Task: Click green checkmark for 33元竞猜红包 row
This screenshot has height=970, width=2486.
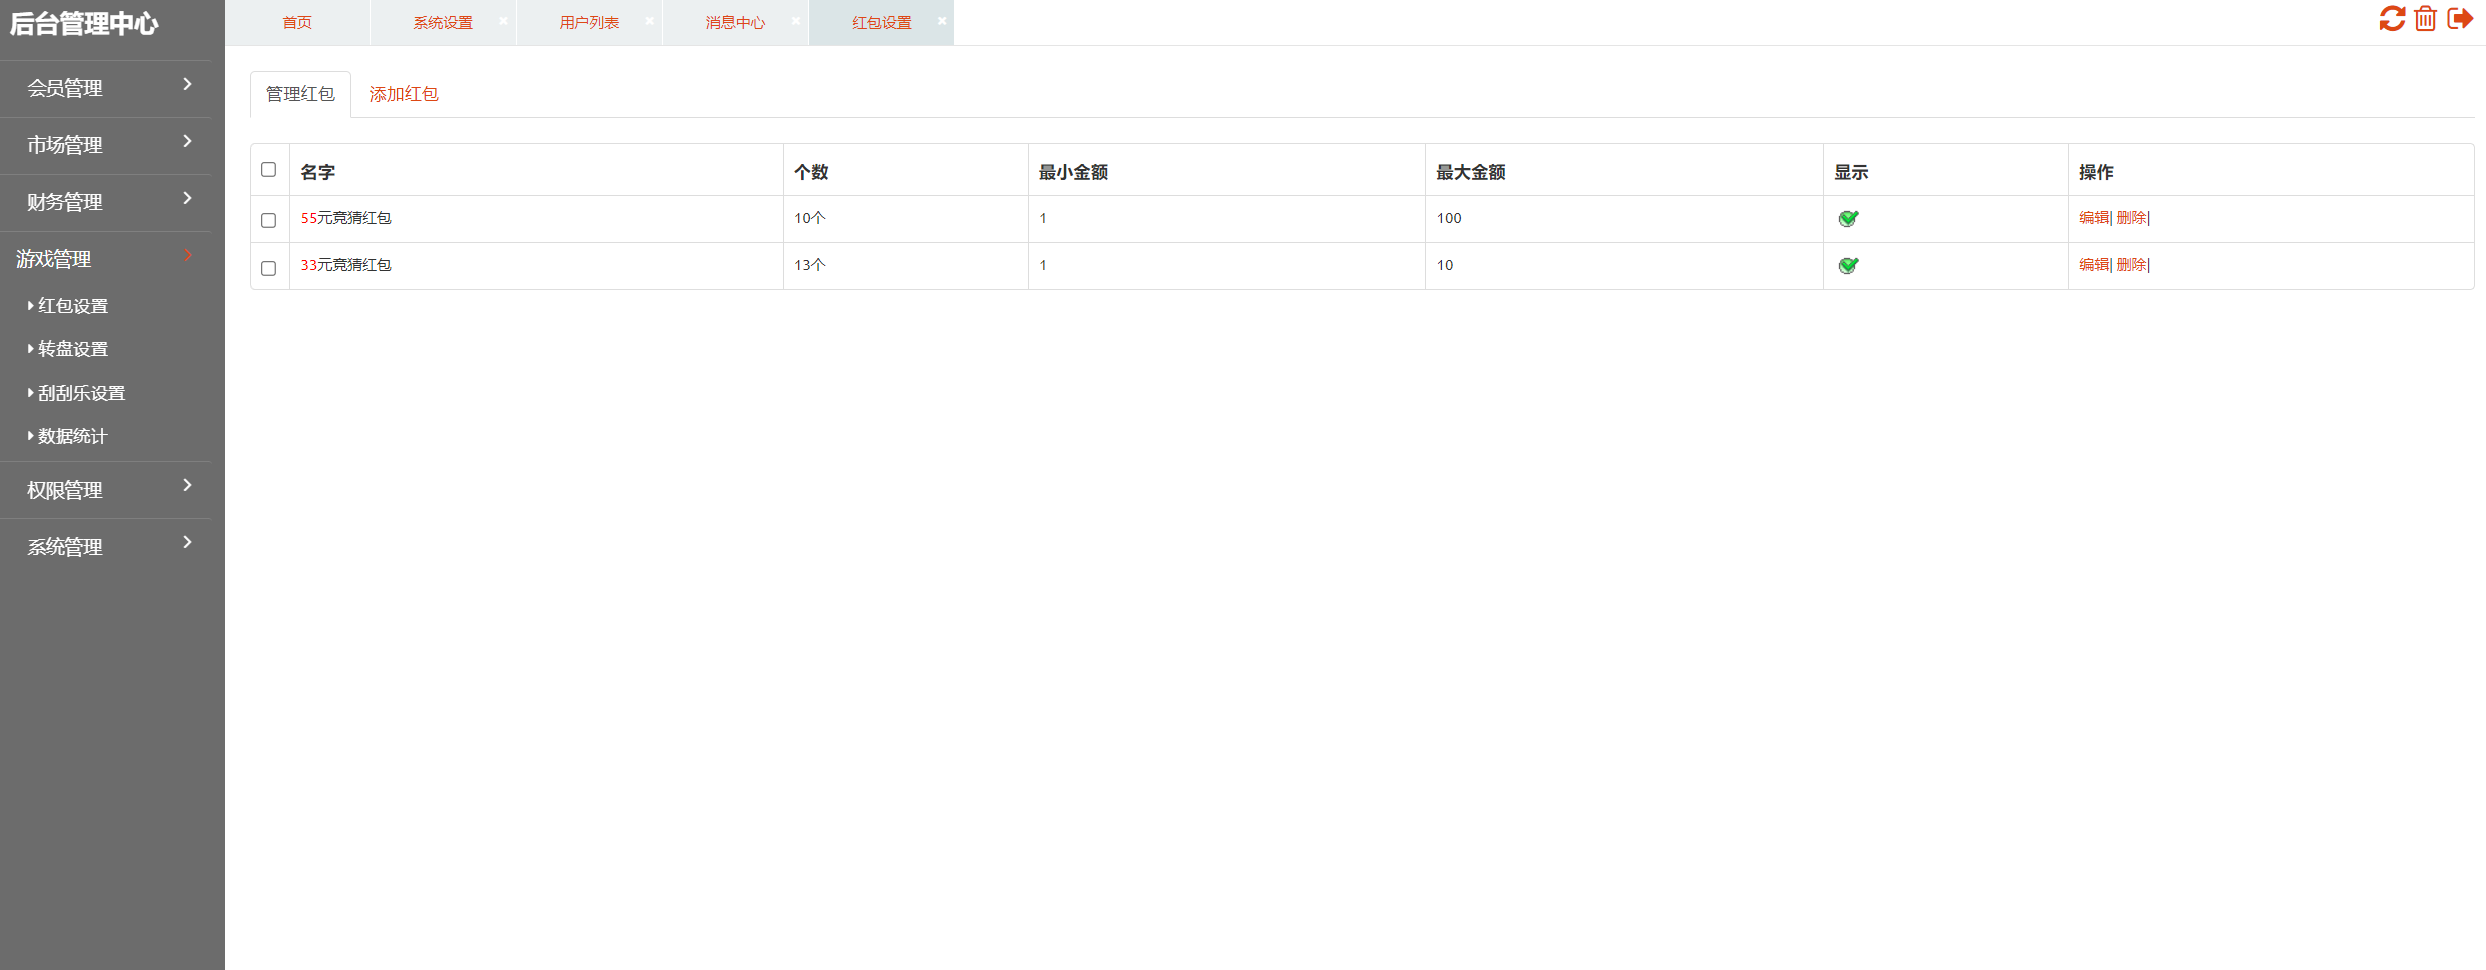Action: (x=1848, y=266)
